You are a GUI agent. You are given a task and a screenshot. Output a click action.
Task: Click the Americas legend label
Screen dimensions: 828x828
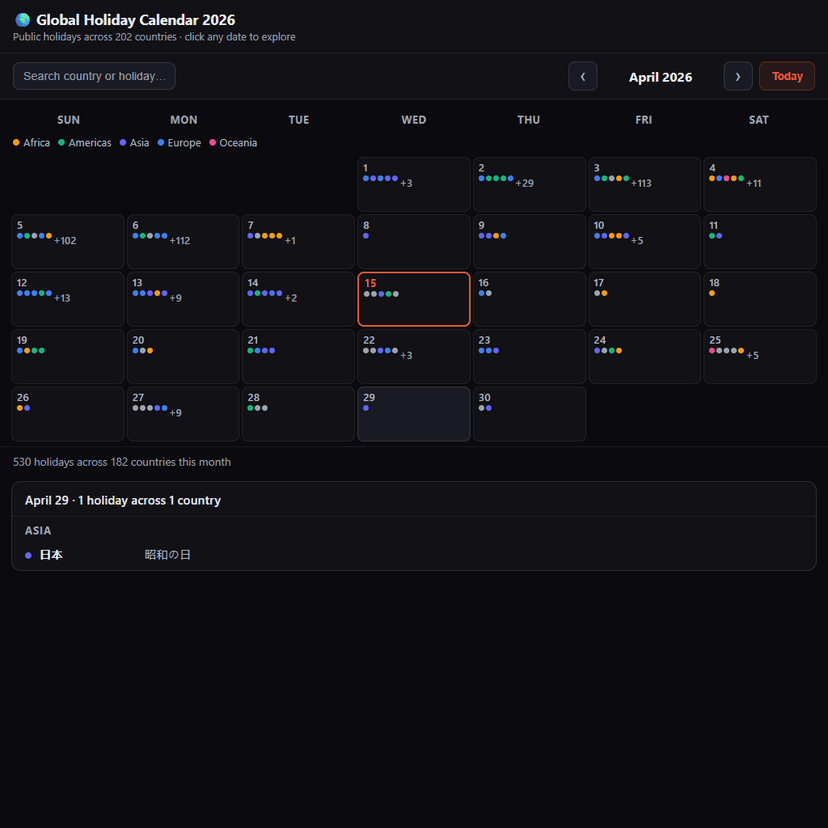[x=89, y=143]
